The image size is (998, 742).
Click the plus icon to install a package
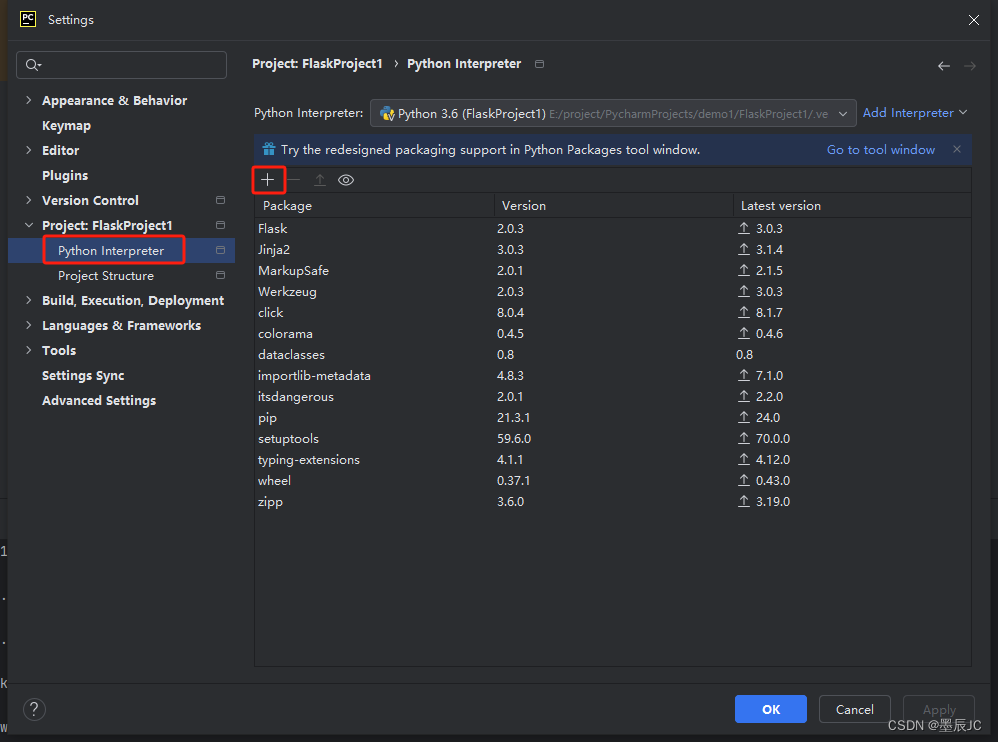tap(267, 180)
